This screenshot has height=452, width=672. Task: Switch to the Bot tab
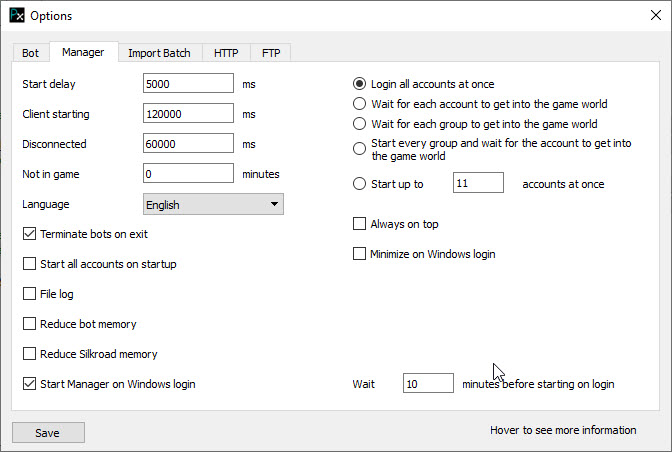(x=30, y=53)
